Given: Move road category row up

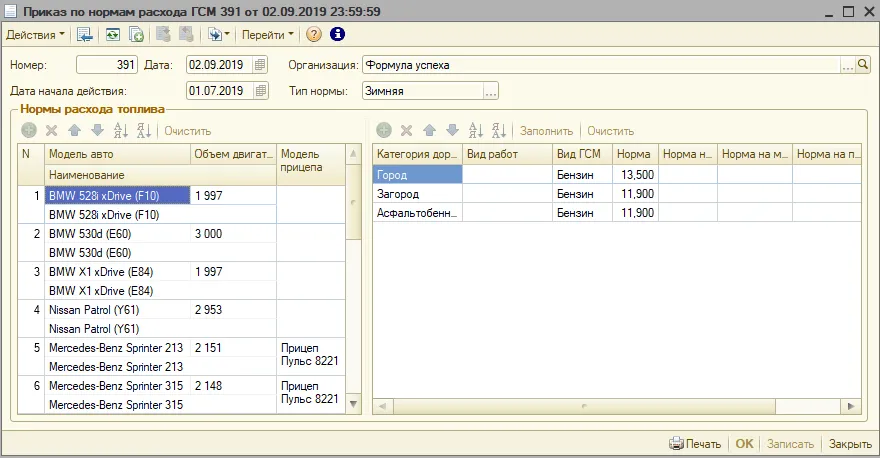Looking at the screenshot, I should click(x=429, y=131).
